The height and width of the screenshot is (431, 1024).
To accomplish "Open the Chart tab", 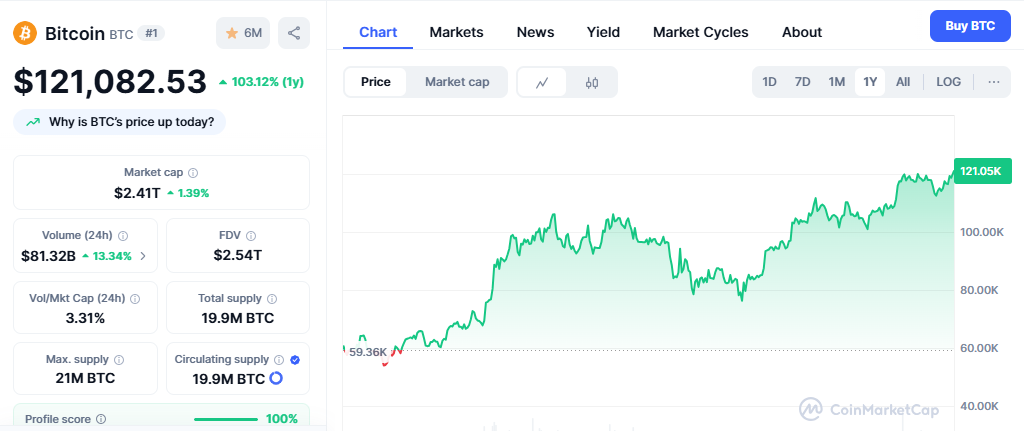I will point(378,32).
